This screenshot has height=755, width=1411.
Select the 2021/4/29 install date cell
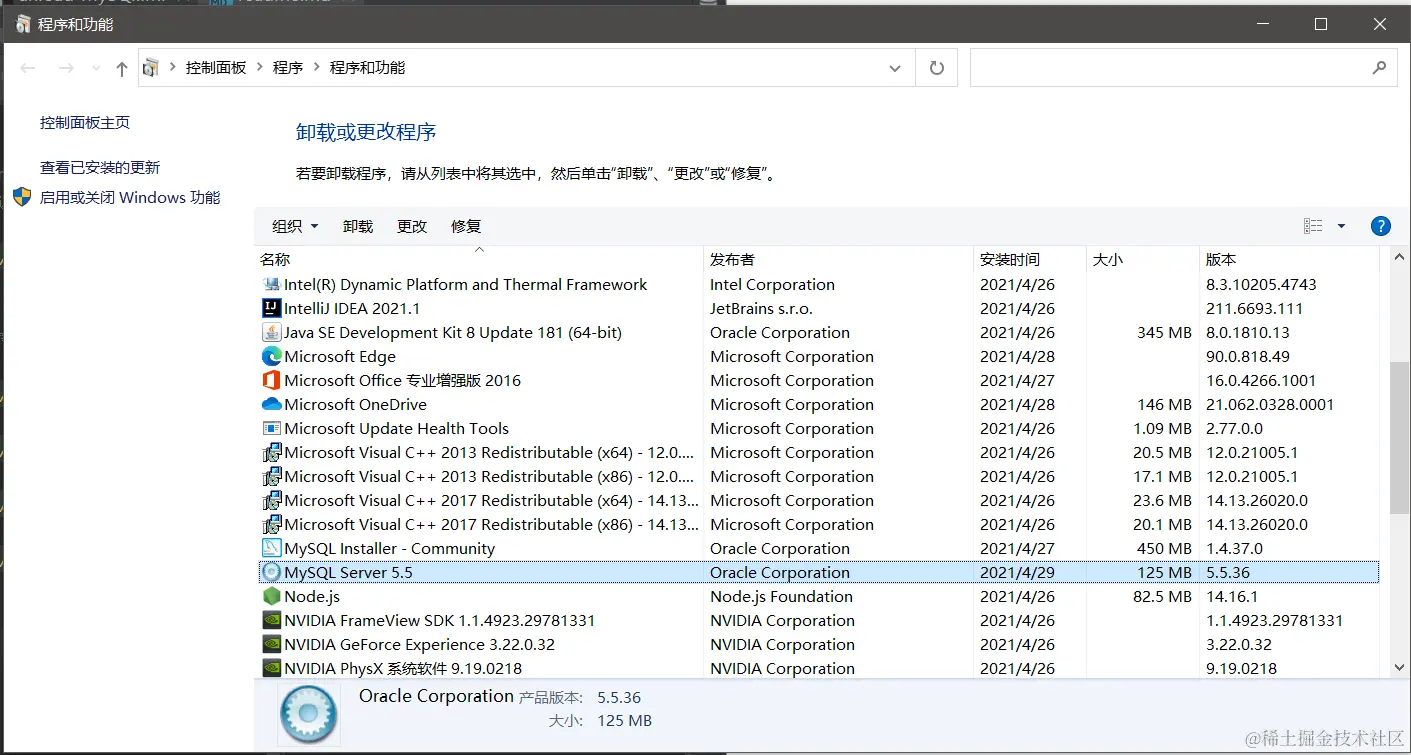(x=1017, y=572)
